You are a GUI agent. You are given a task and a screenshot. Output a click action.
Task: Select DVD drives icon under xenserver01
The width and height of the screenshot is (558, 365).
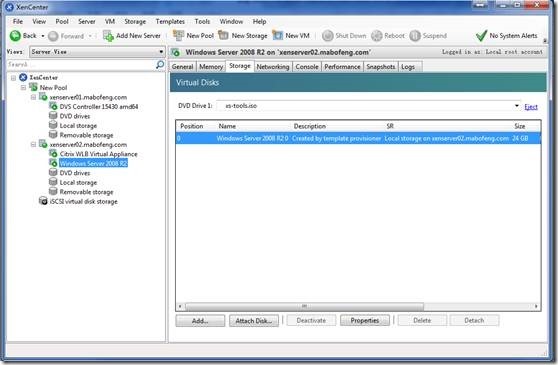[53, 116]
